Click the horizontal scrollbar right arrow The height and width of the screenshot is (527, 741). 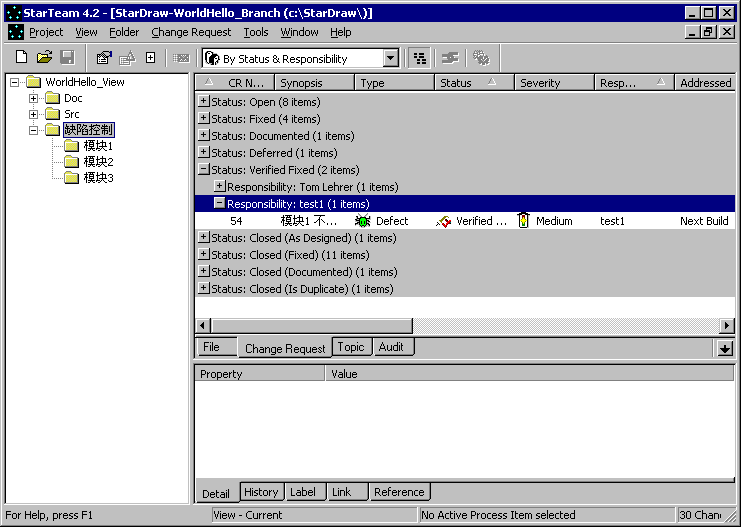click(x=727, y=325)
